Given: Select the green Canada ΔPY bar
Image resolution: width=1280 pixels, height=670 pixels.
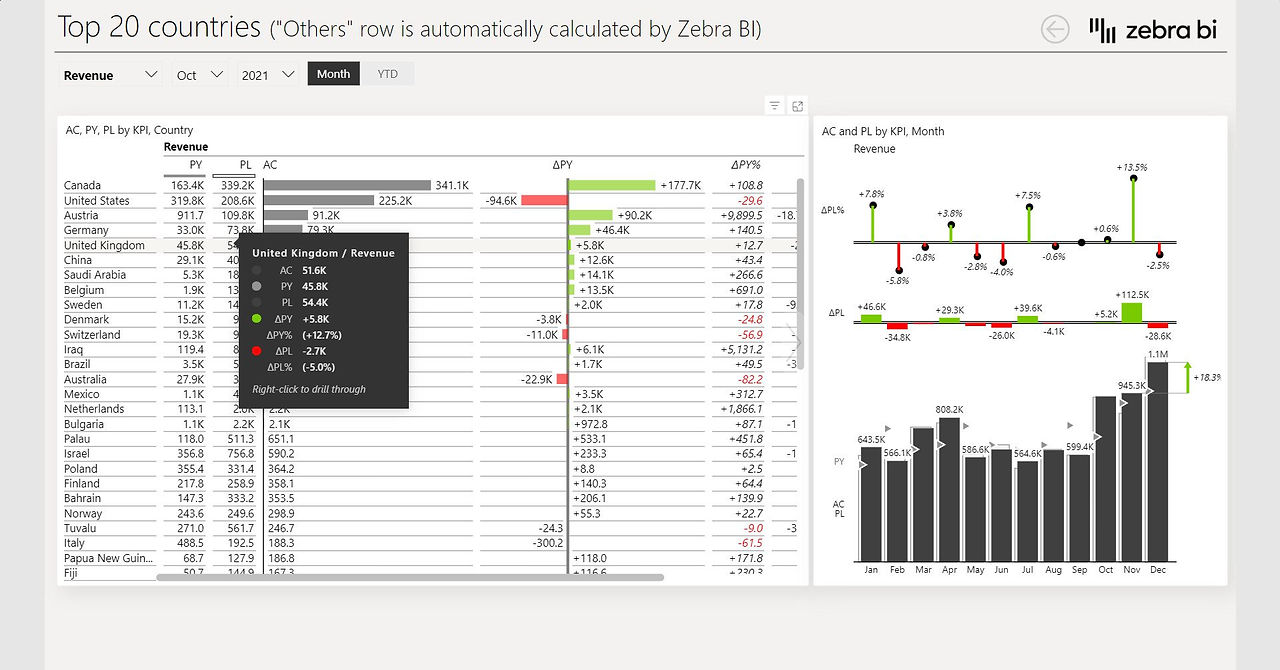Looking at the screenshot, I should click(612, 185).
